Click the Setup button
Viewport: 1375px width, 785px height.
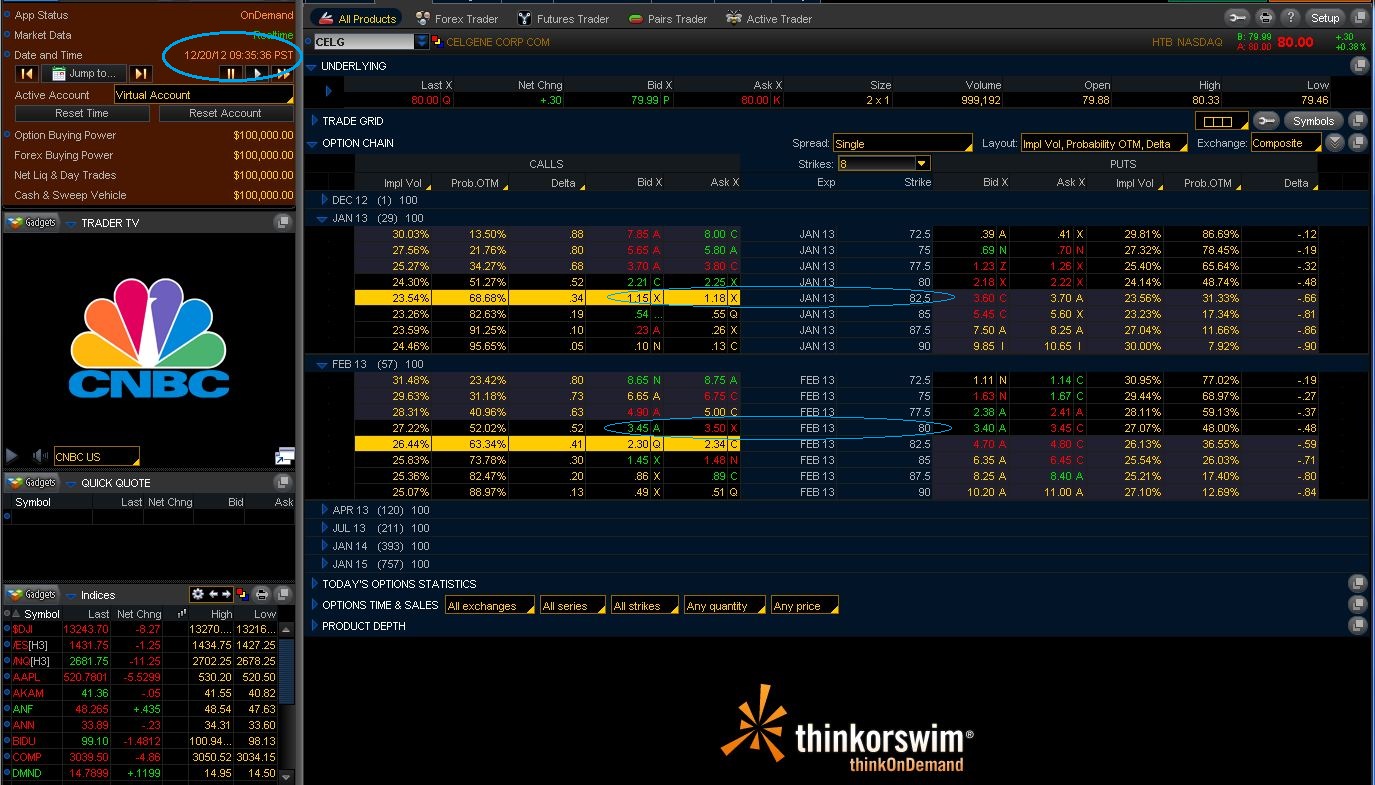pyautogui.click(x=1325, y=18)
